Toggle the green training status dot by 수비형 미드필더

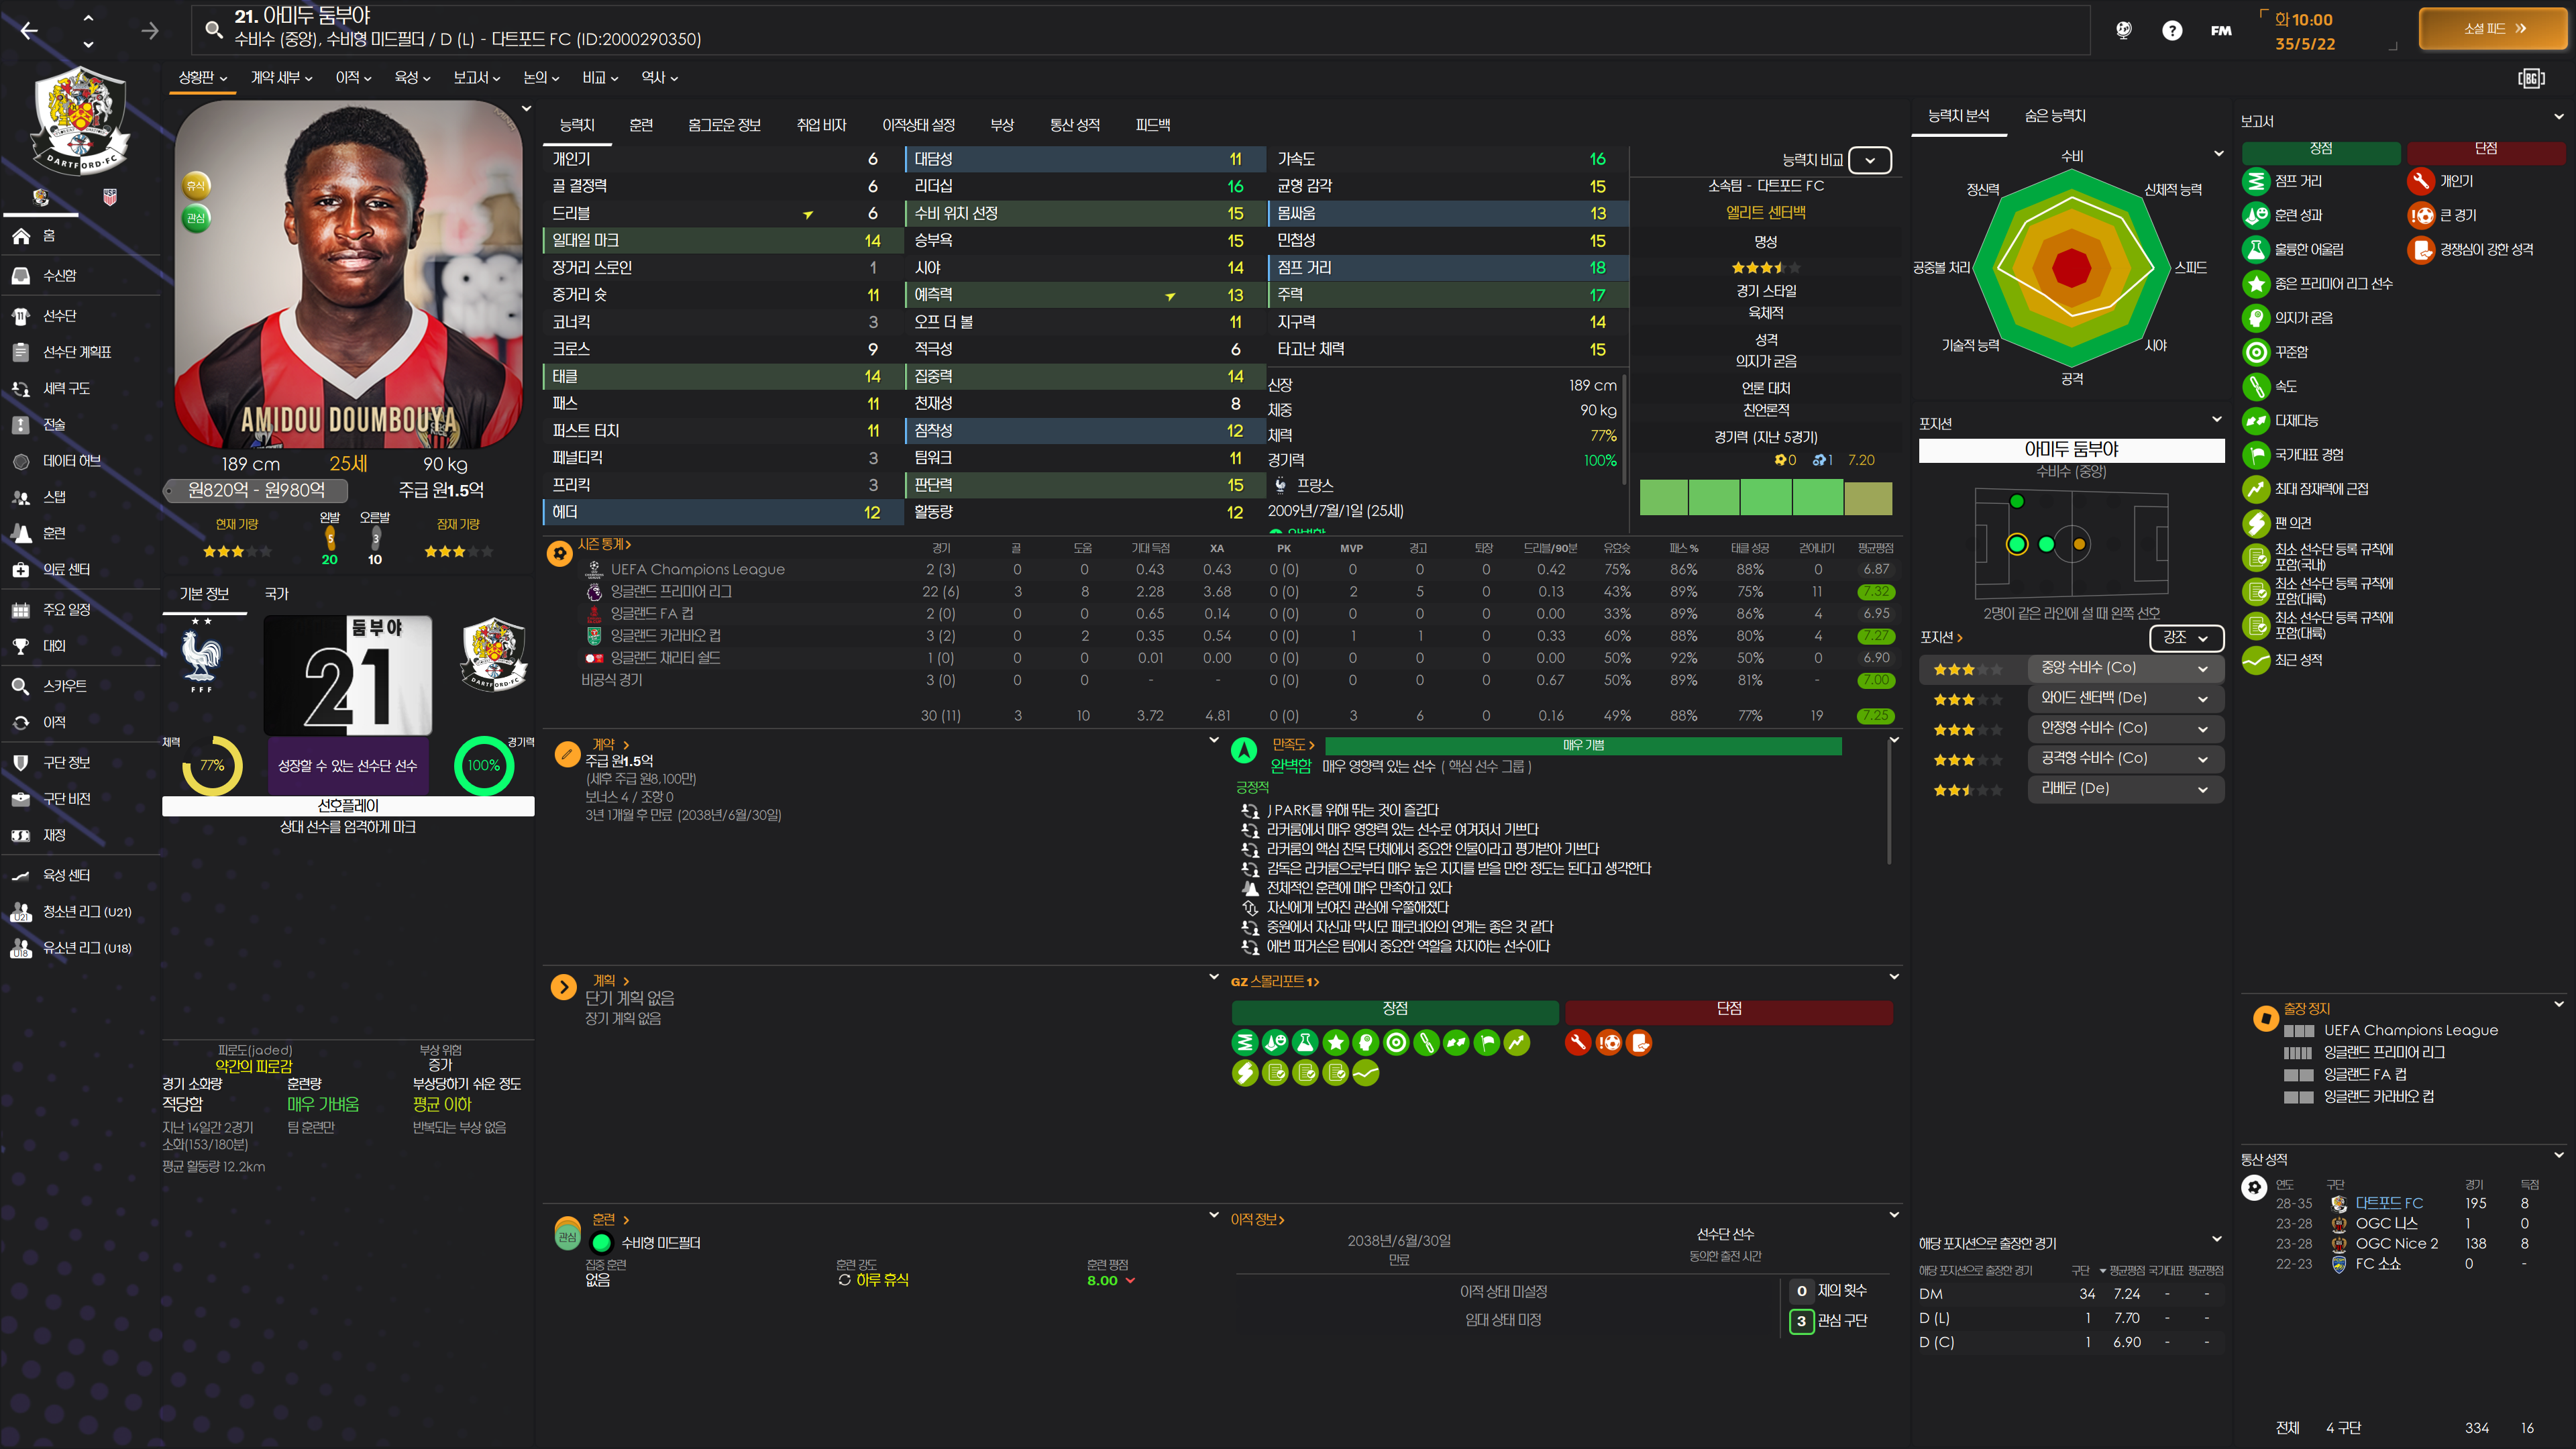(602, 1243)
